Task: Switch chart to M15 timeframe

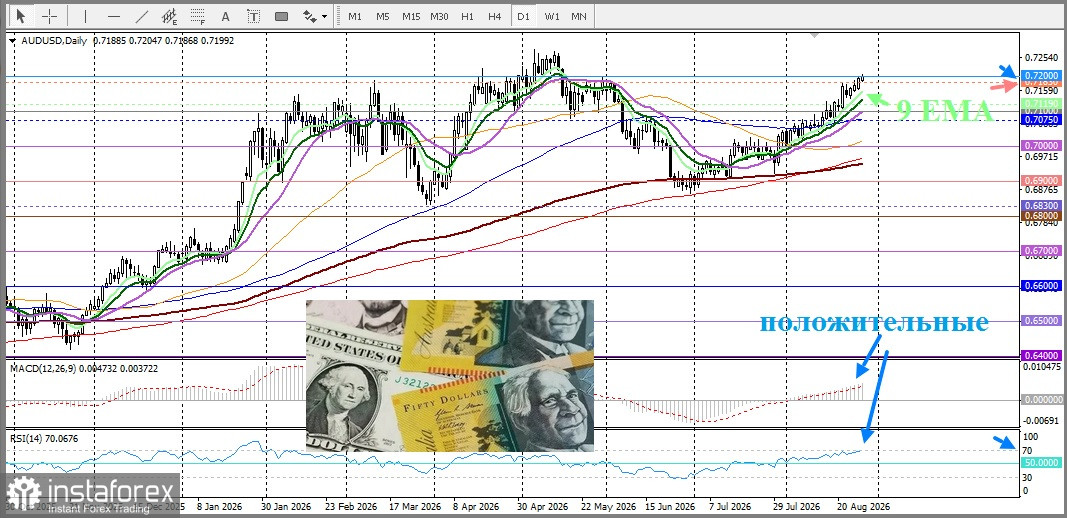Action: point(410,16)
